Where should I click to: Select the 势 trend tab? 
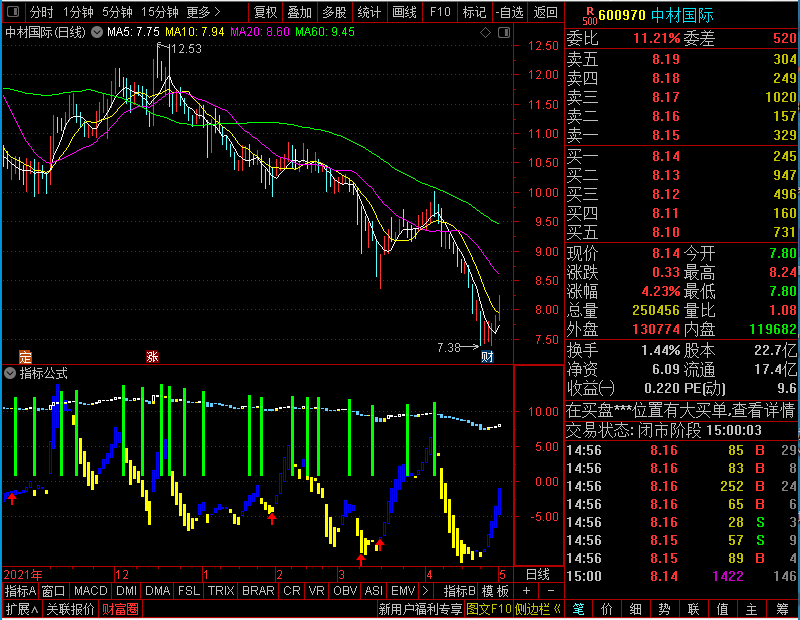point(664,609)
